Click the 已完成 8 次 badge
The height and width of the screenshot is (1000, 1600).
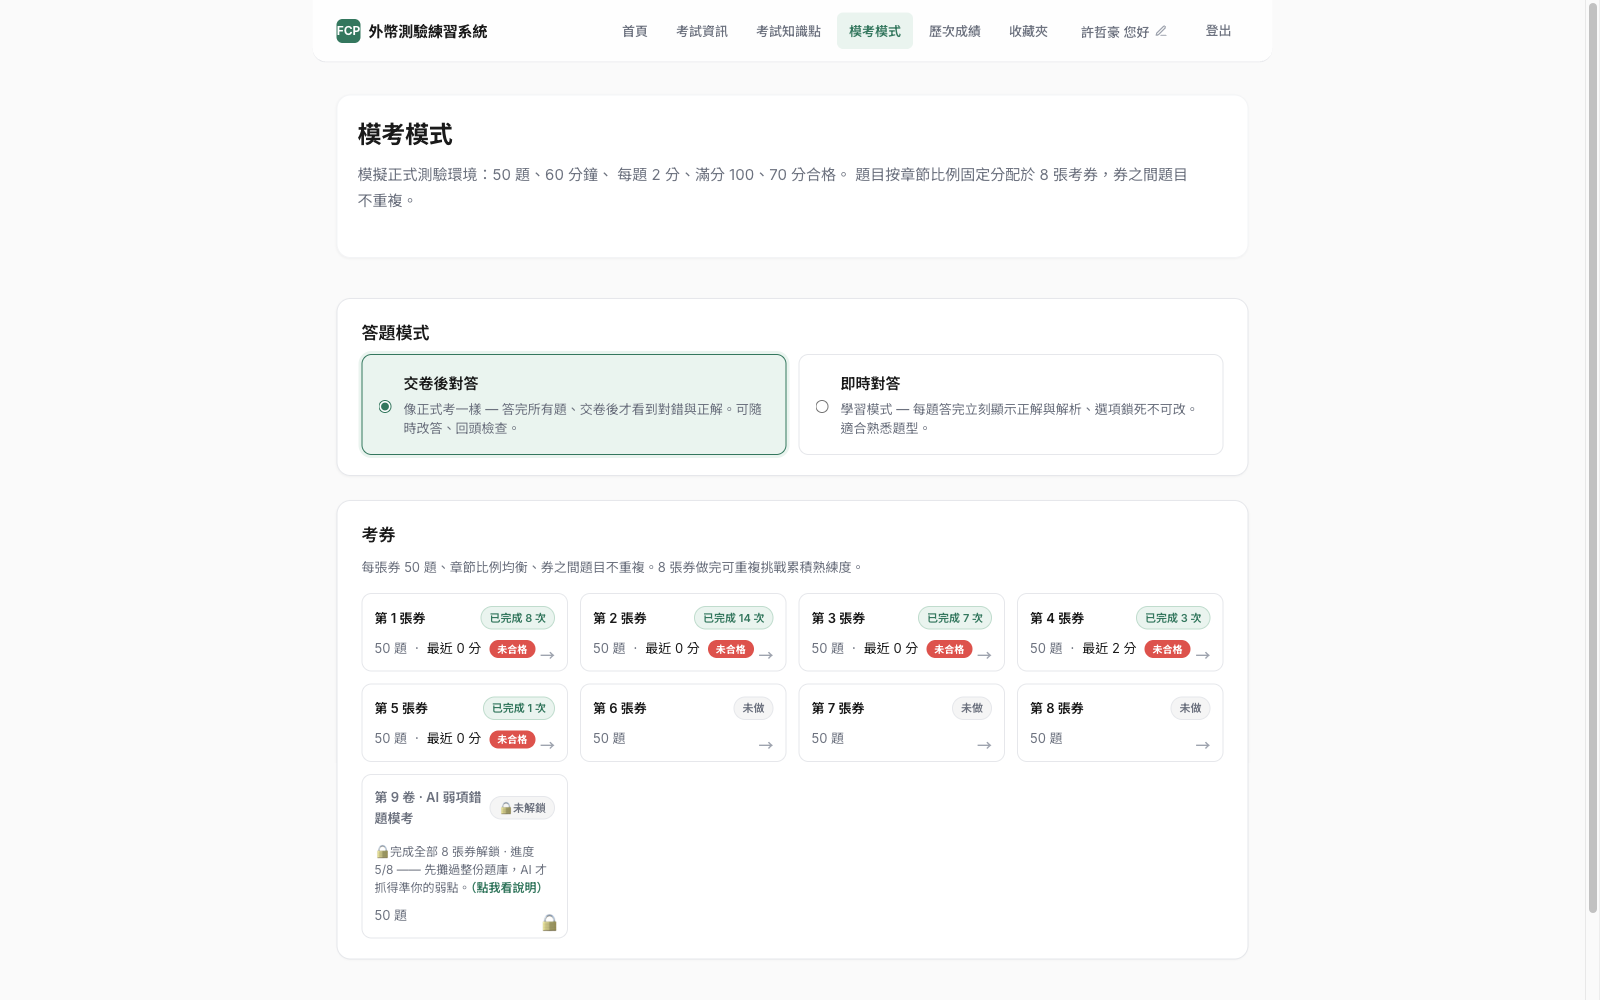518,618
